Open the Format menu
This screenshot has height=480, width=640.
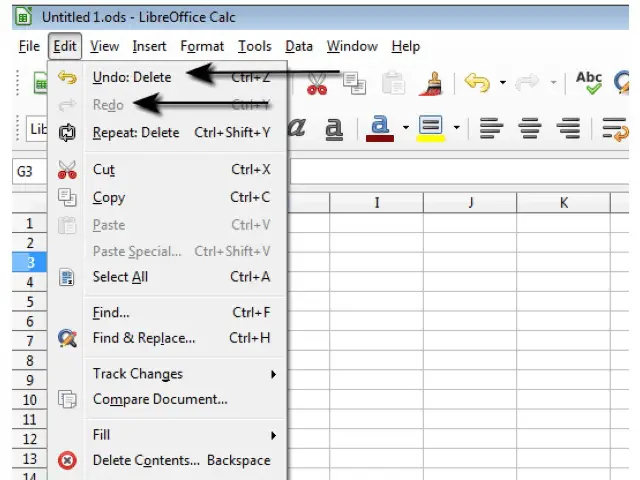coord(202,47)
